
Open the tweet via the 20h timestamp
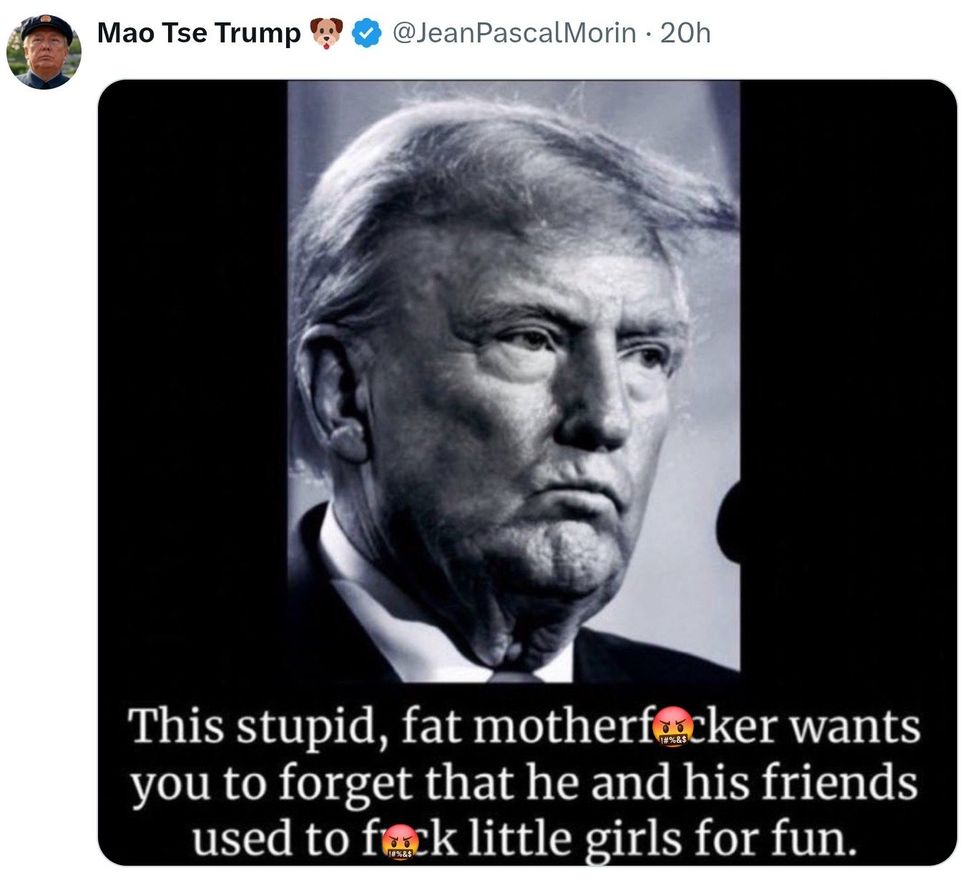(686, 33)
